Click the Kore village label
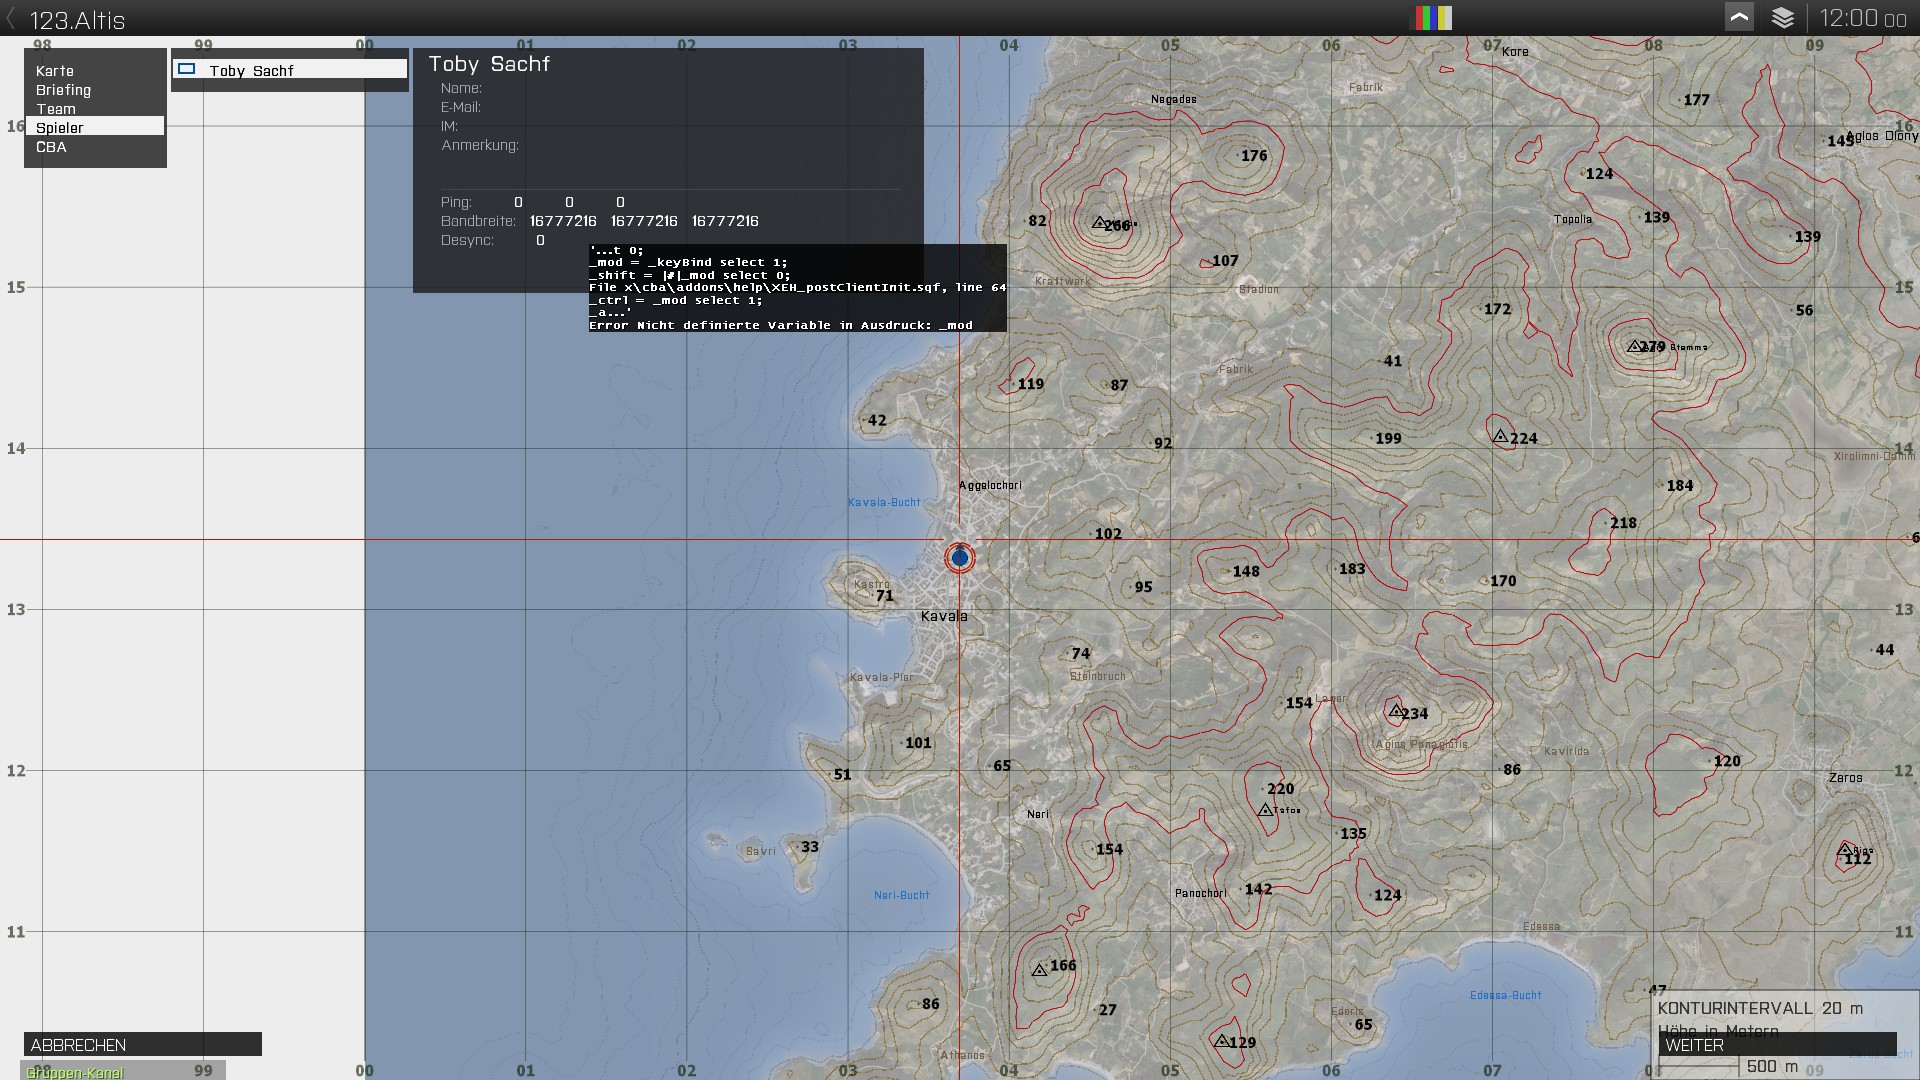Image resolution: width=1920 pixels, height=1080 pixels. [1515, 51]
